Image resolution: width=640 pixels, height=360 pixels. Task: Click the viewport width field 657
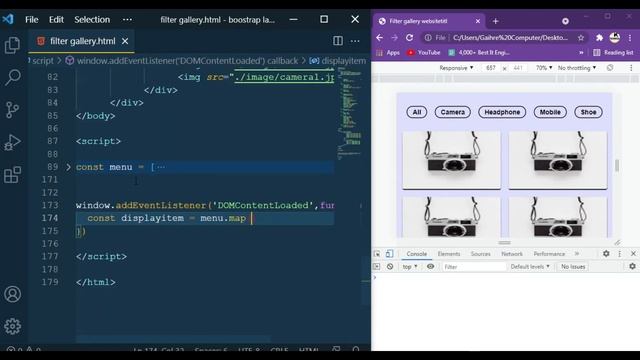point(491,68)
